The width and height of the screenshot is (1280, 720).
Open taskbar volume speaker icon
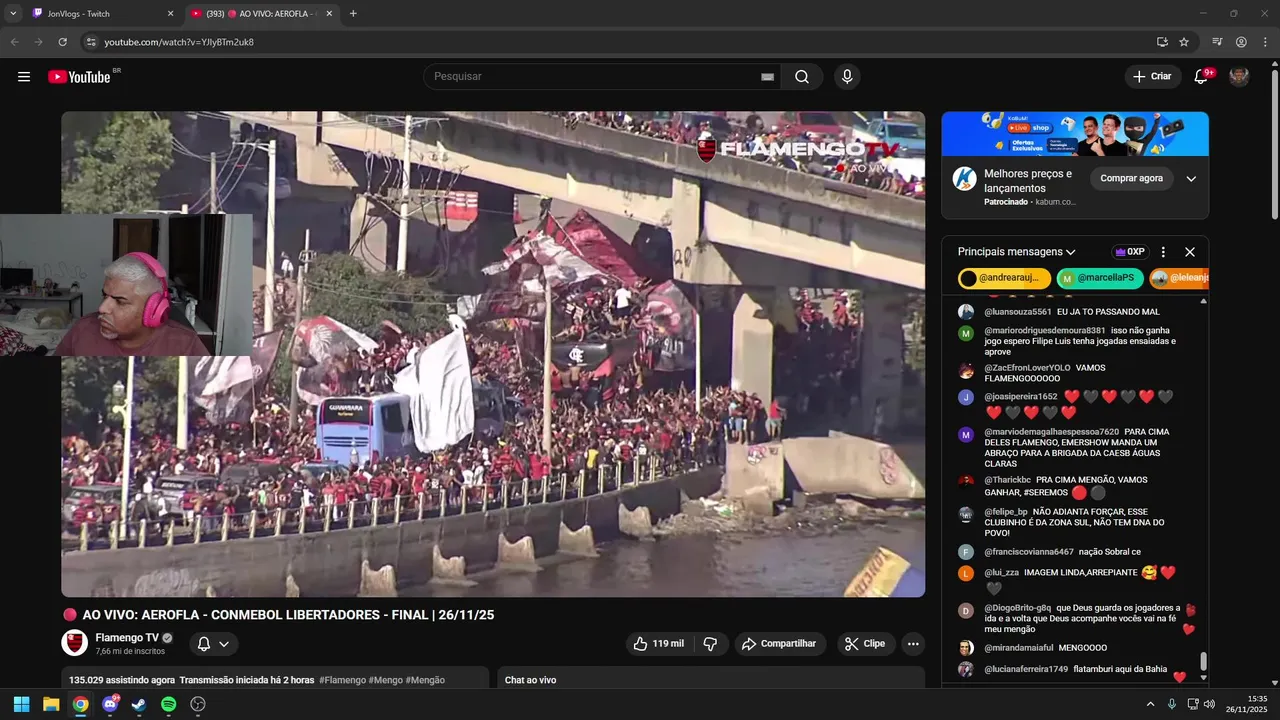click(1209, 704)
